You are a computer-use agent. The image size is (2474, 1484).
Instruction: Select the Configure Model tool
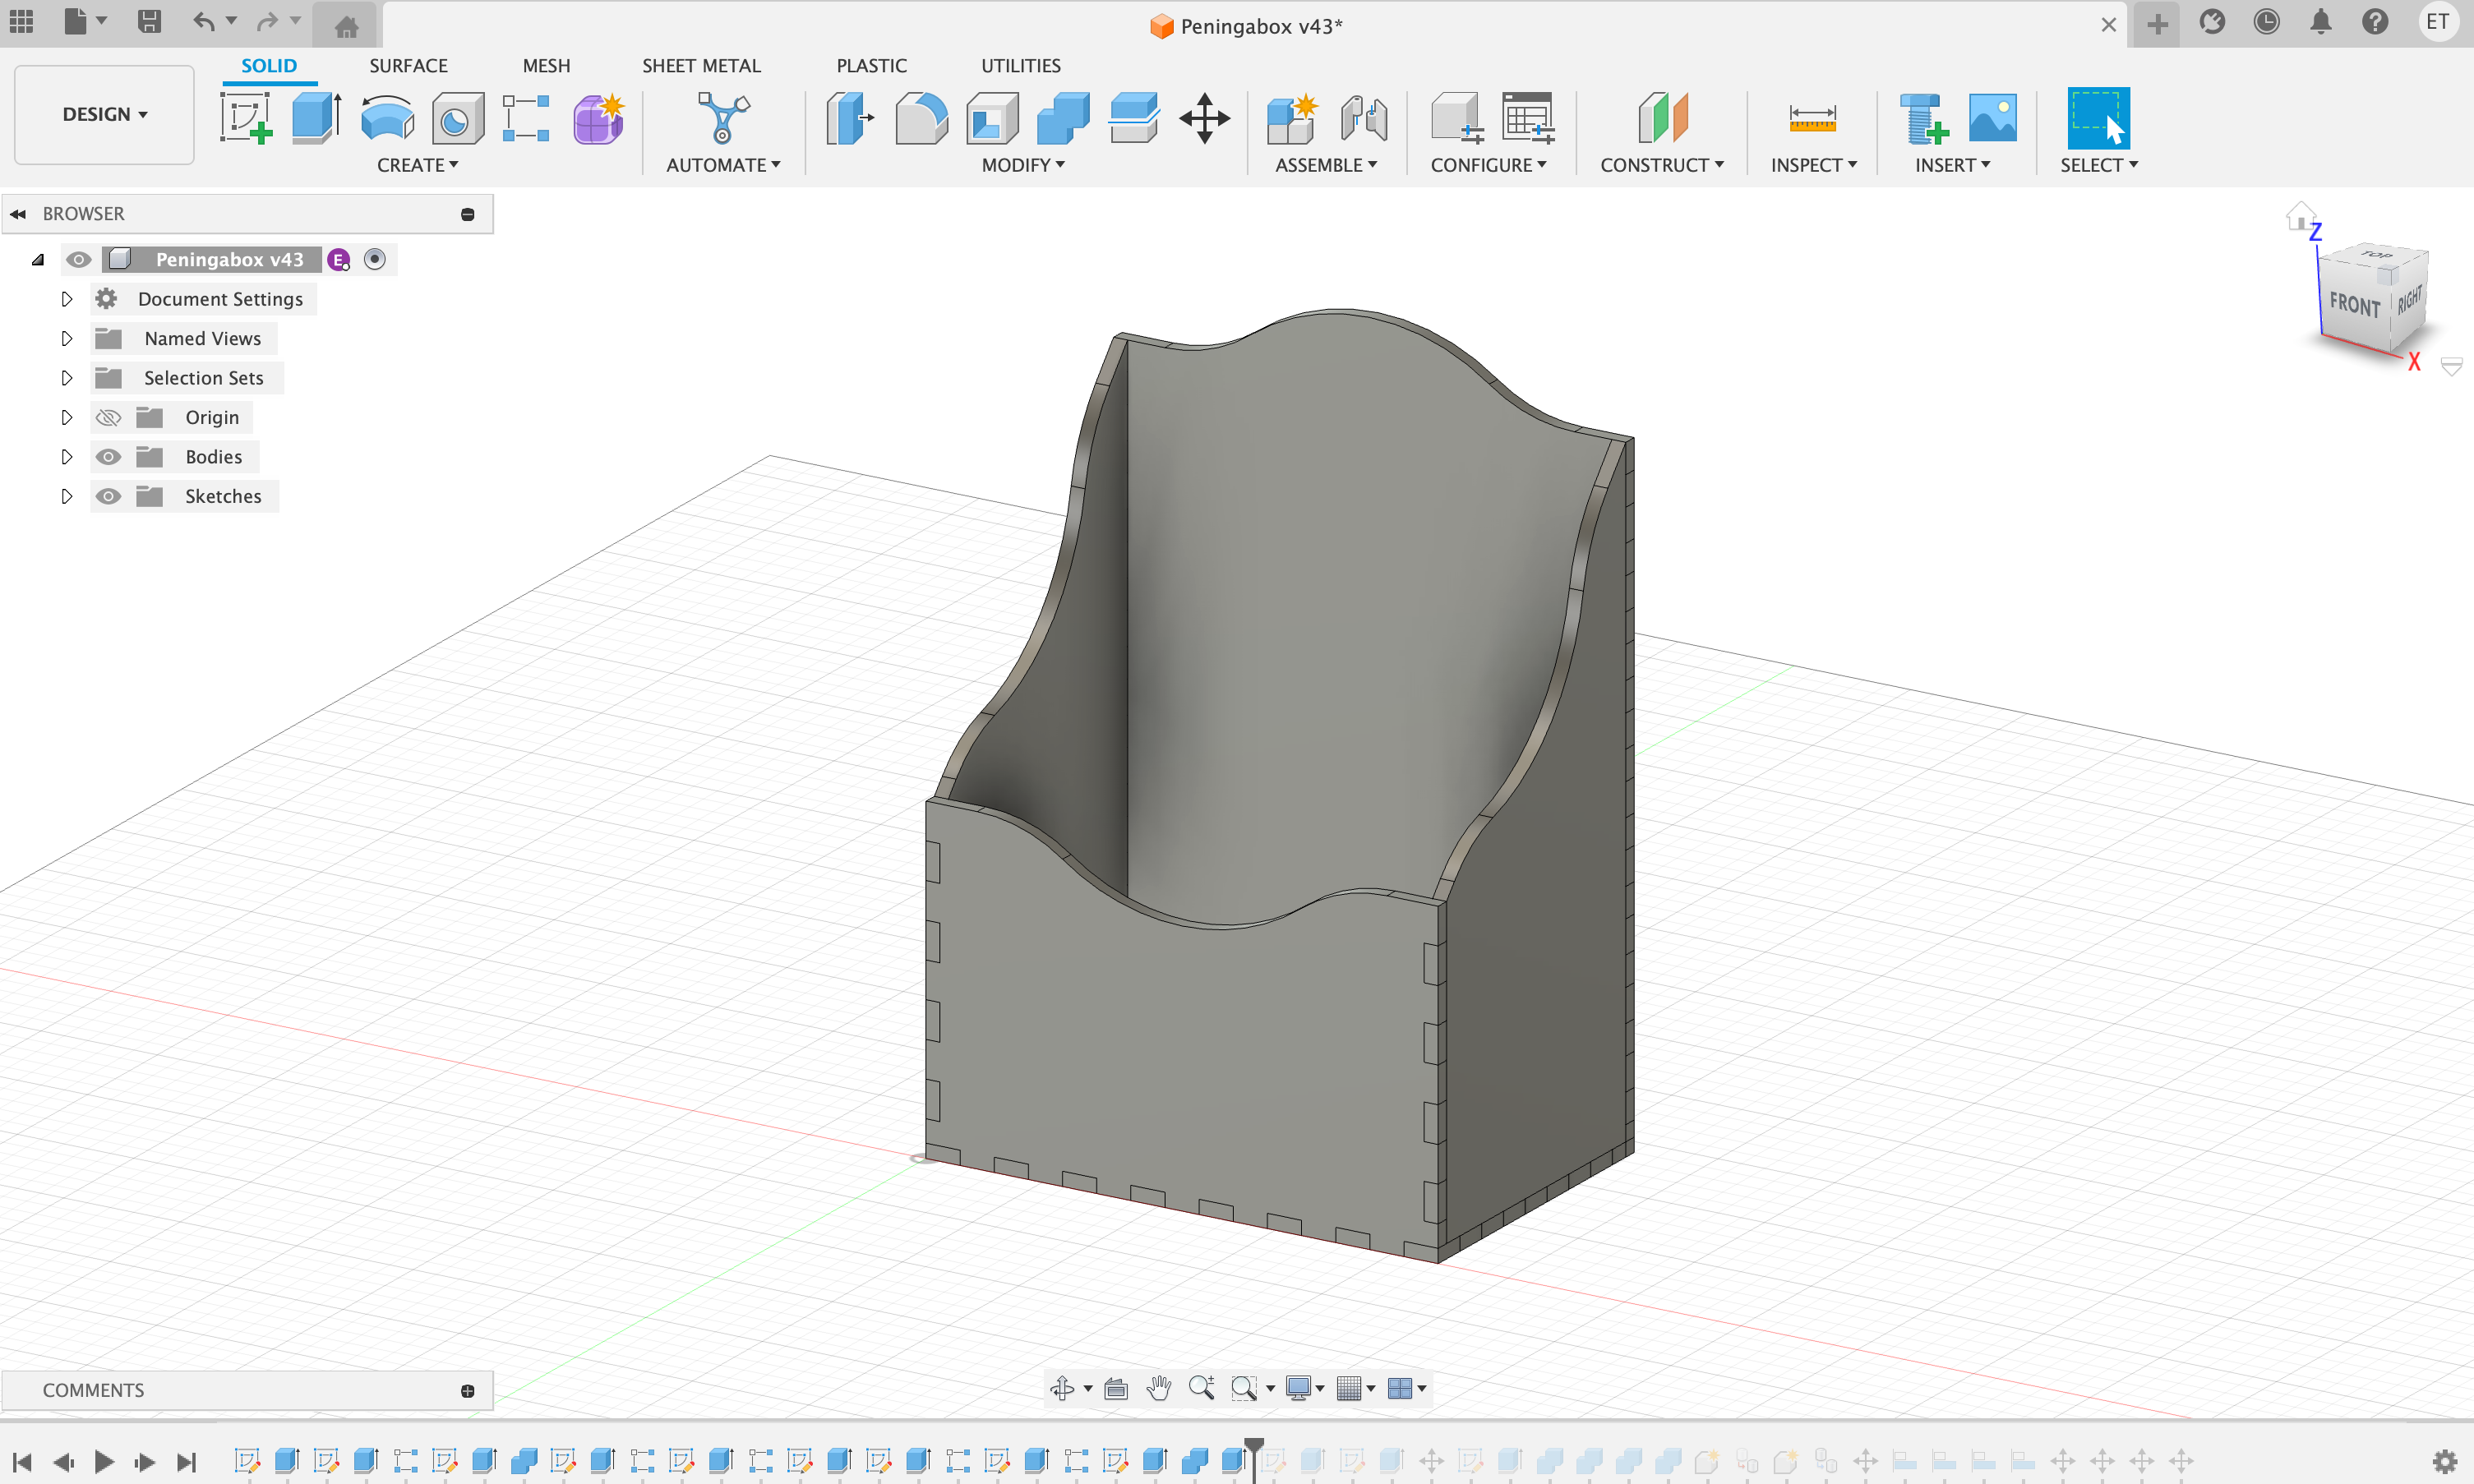coord(1456,118)
